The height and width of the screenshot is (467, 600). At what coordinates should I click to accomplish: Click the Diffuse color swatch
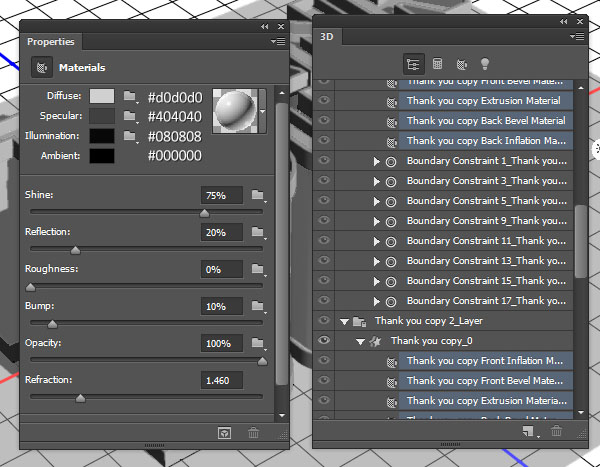tap(102, 96)
